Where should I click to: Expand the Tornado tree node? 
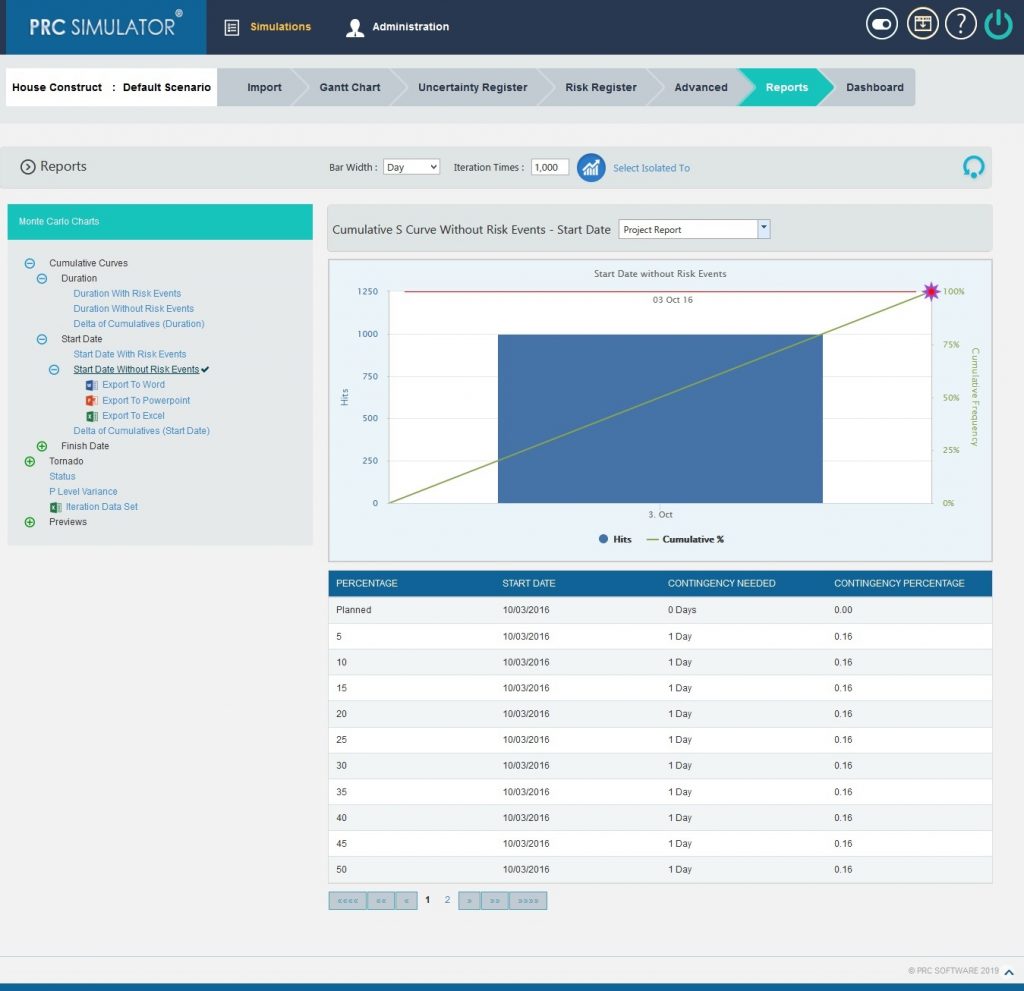point(29,461)
